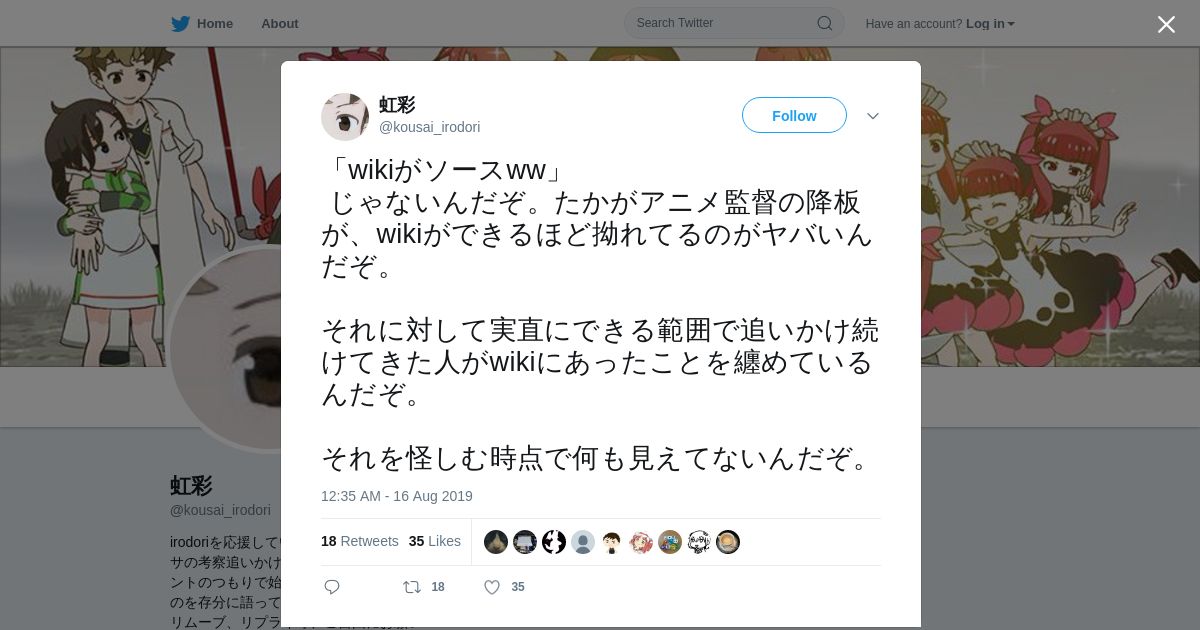1200x630 pixels.
Task: Open the tweet author's avatar picture
Action: [345, 117]
